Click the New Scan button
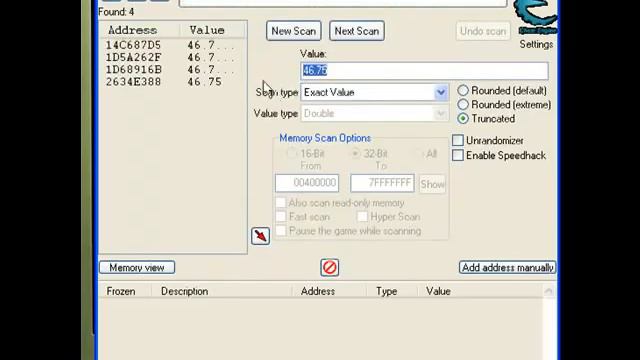640x360 pixels. tap(294, 31)
